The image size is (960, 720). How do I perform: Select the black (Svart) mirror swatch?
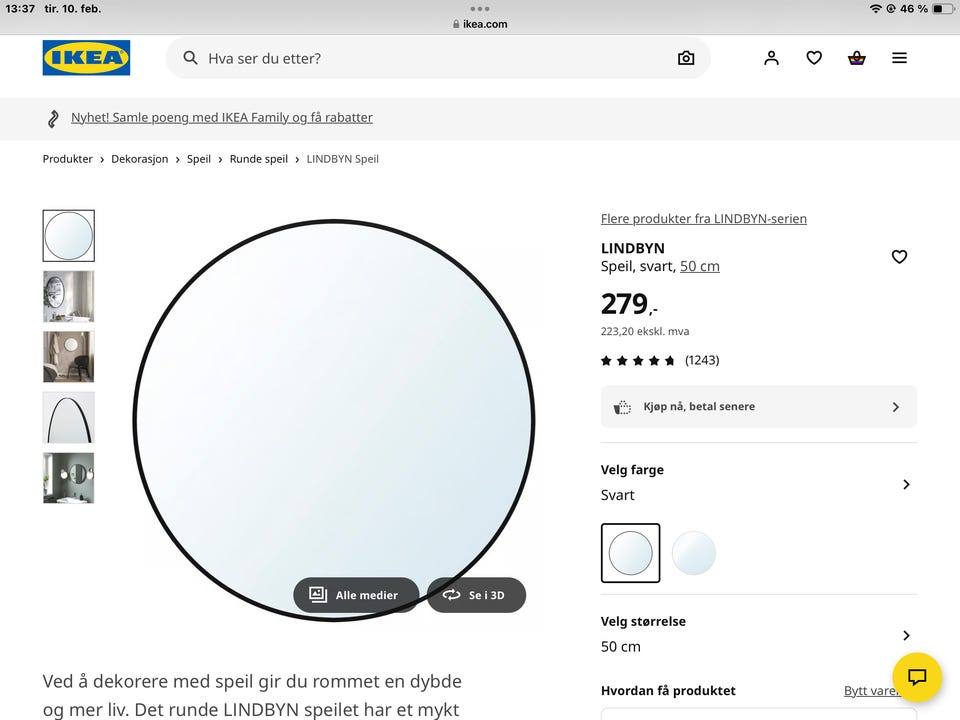tap(631, 553)
